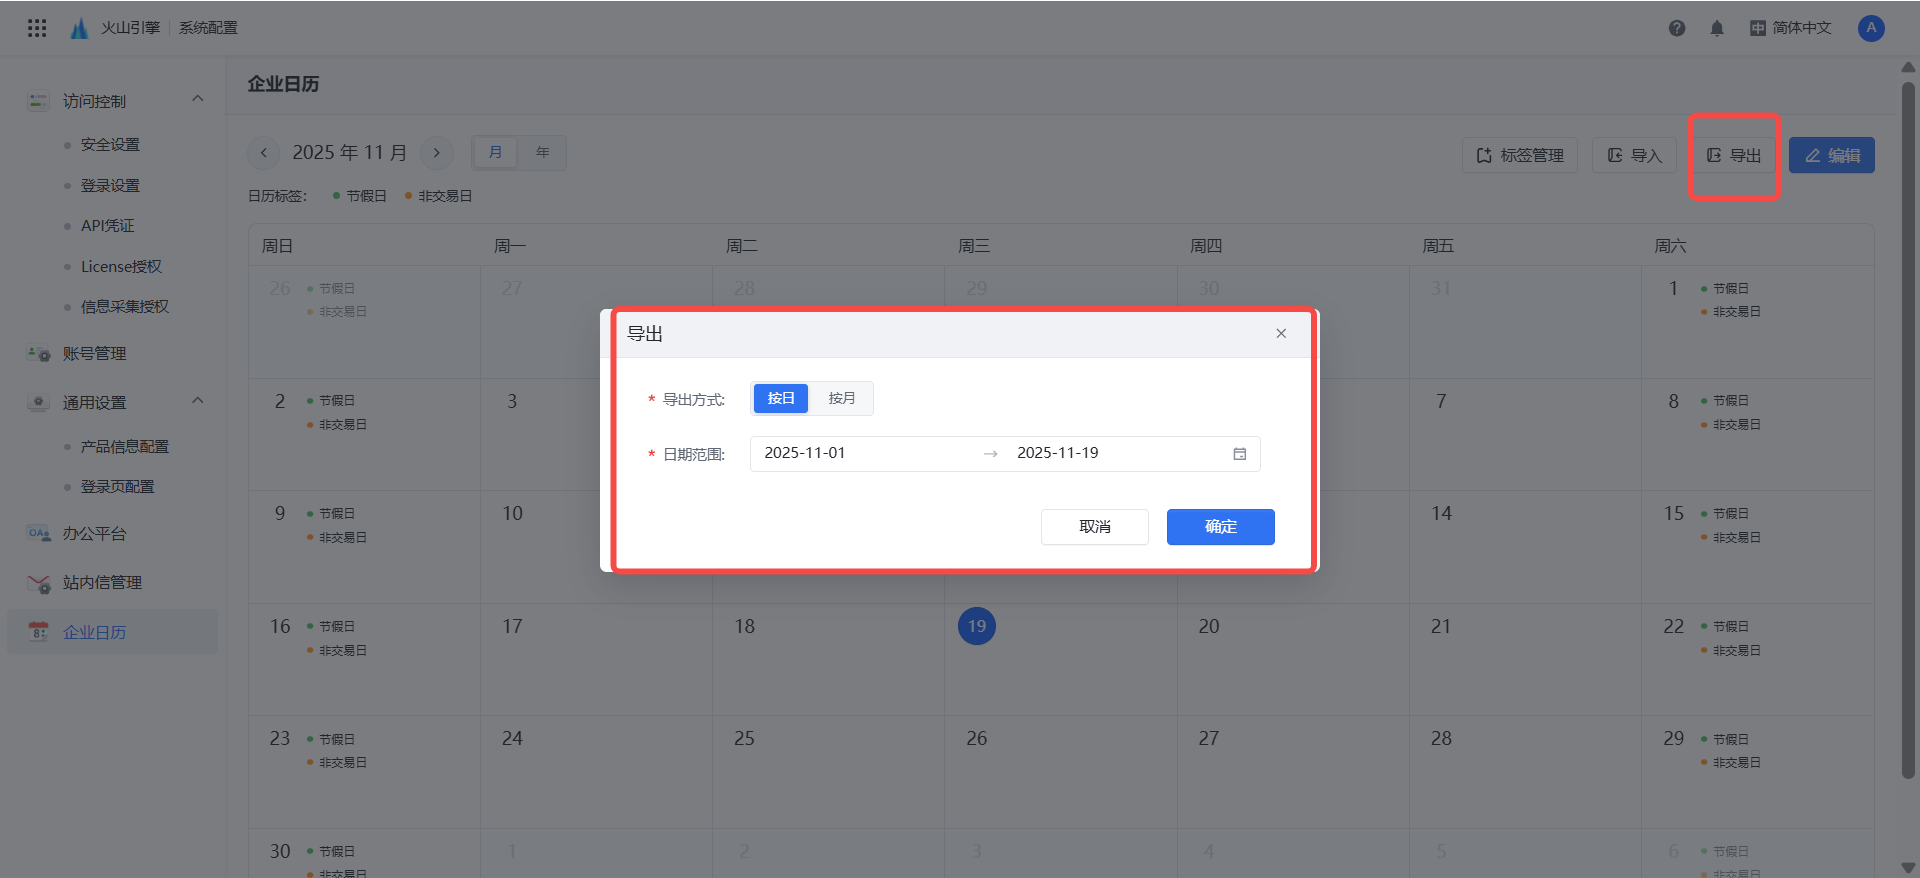The image size is (1920, 878).
Task: Click the page vertical scrollbar
Action: coord(1908,430)
